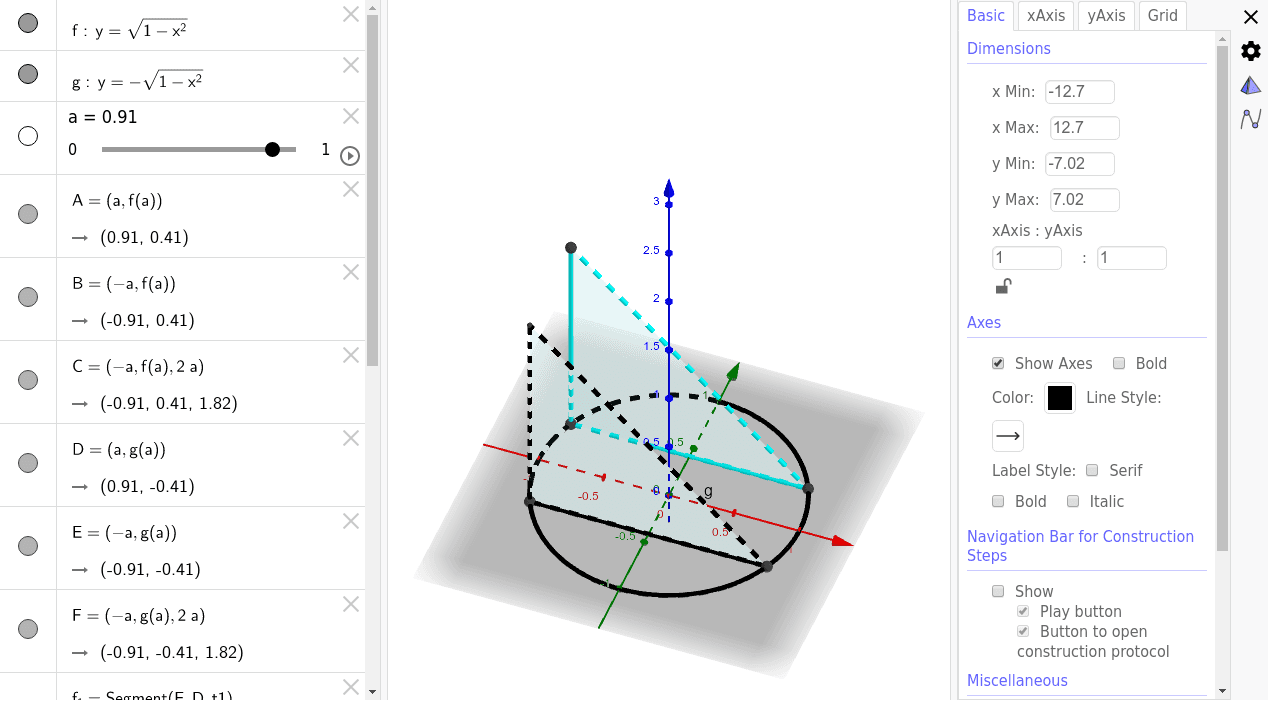Click the delete cross next to point F
Image resolution: width=1270 pixels, height=702 pixels.
click(350, 604)
